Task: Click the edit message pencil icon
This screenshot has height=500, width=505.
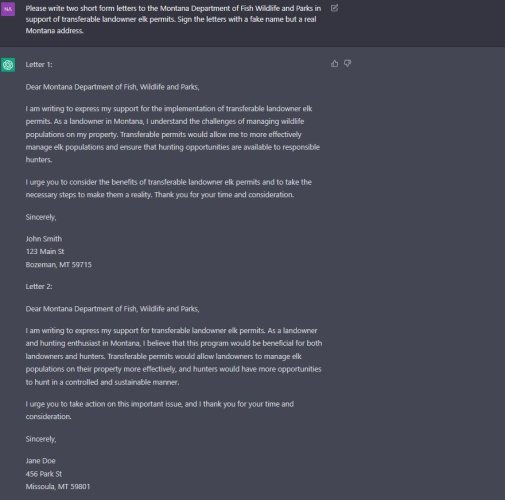Action: pyautogui.click(x=334, y=8)
